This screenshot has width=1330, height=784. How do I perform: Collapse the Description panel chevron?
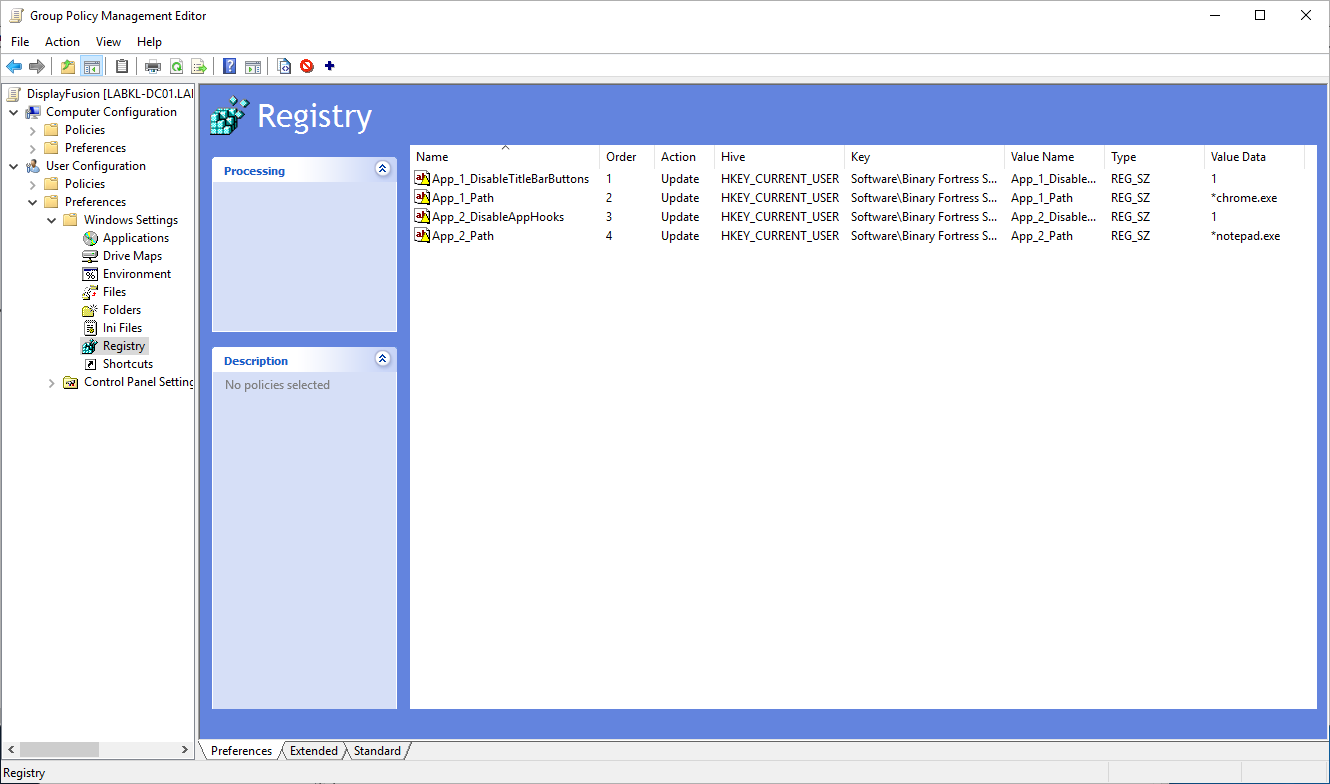click(382, 359)
